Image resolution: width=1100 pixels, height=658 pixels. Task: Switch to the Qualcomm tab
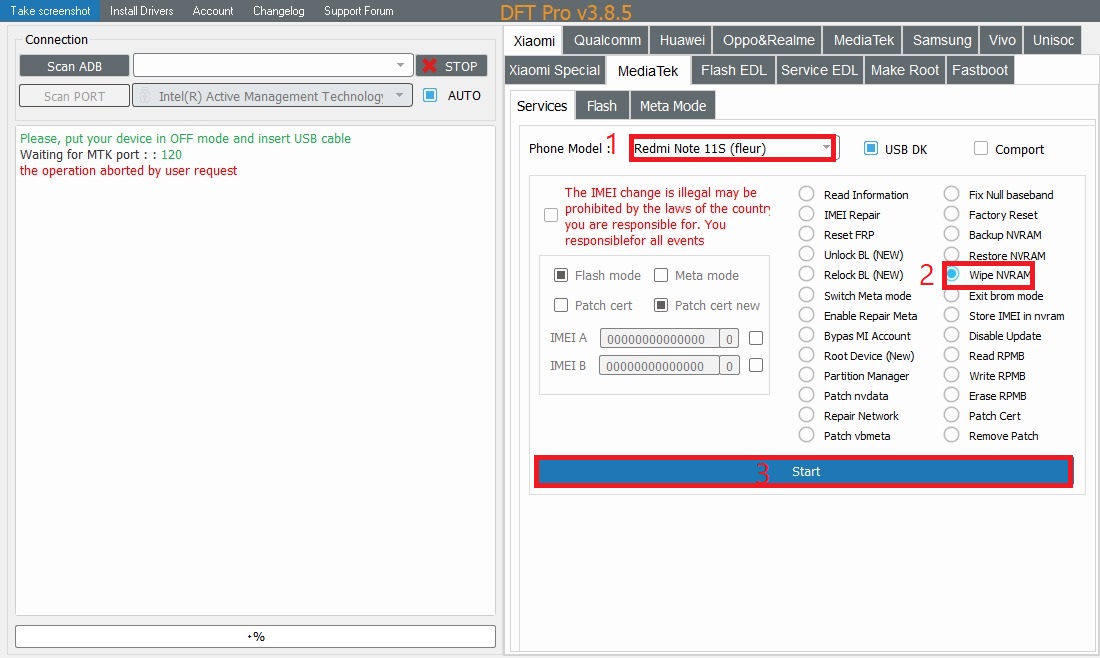tap(607, 40)
